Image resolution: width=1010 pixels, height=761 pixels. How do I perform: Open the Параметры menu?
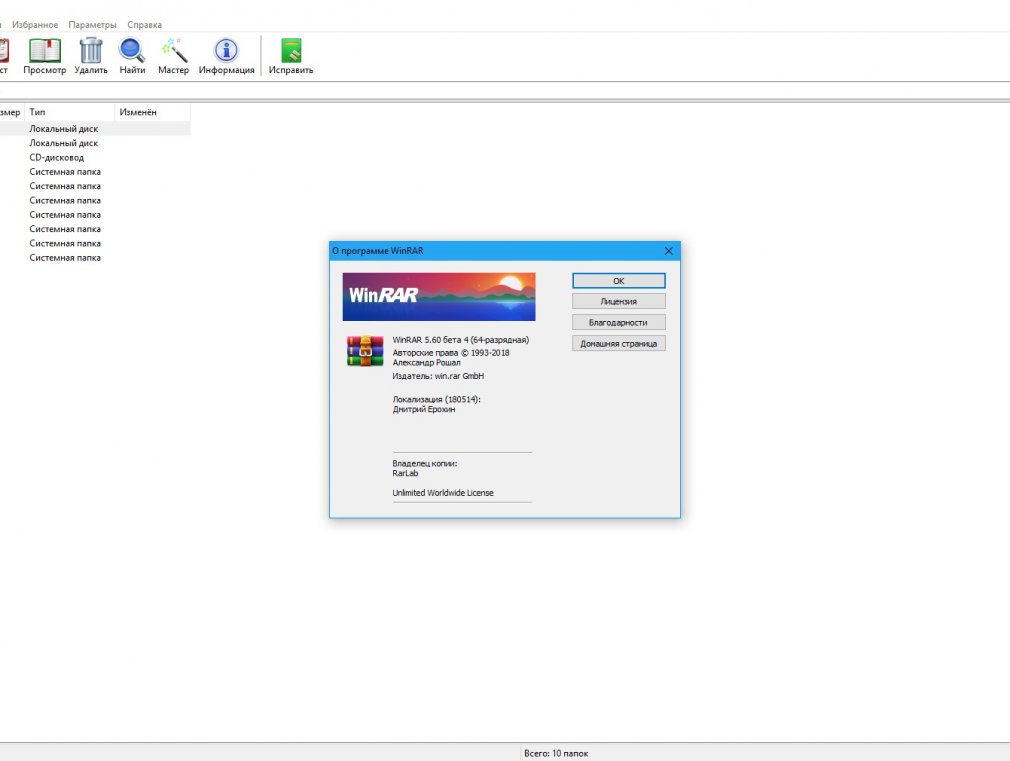[92, 24]
